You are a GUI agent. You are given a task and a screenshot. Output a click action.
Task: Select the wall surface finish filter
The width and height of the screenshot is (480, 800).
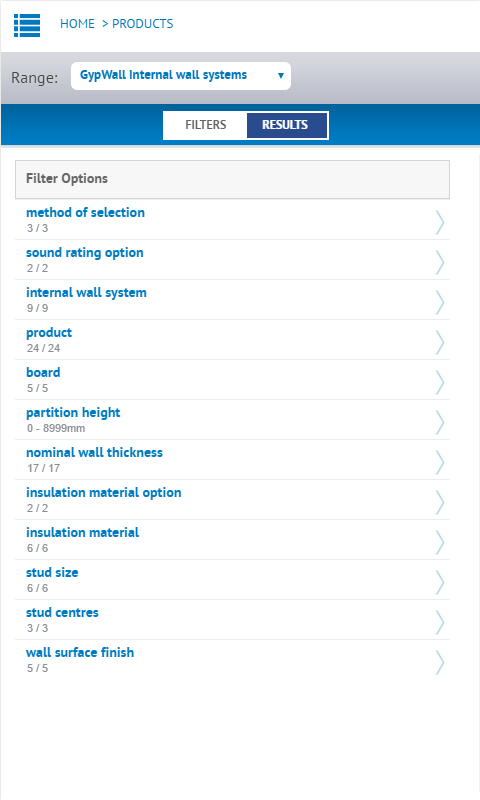tap(233, 660)
